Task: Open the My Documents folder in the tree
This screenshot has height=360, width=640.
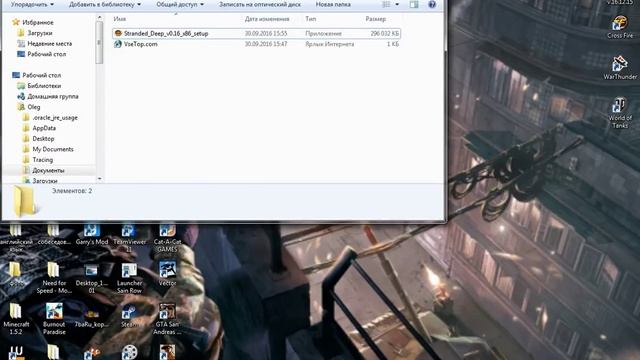Action: pyautogui.click(x=48, y=150)
